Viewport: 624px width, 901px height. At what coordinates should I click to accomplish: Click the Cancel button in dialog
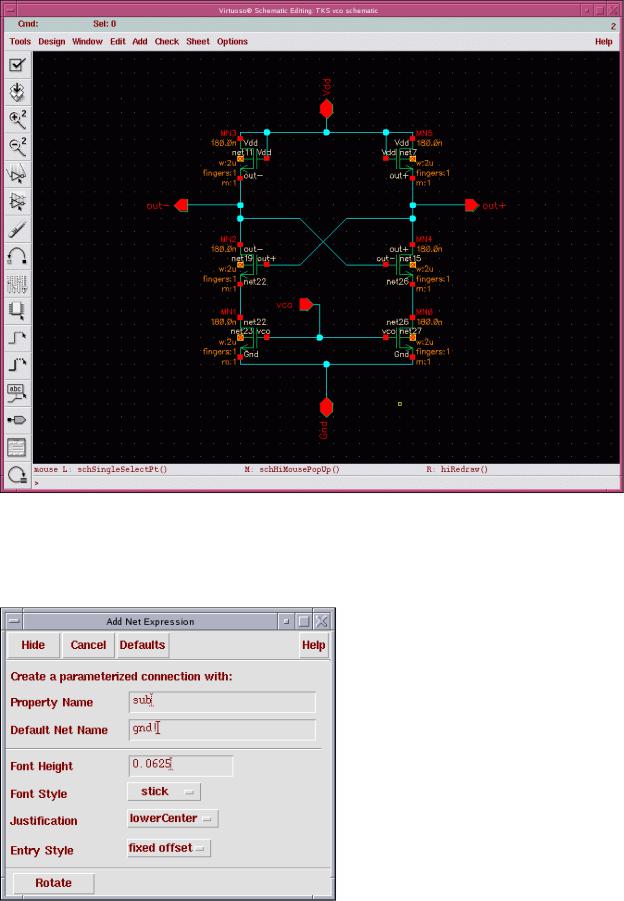click(88, 645)
